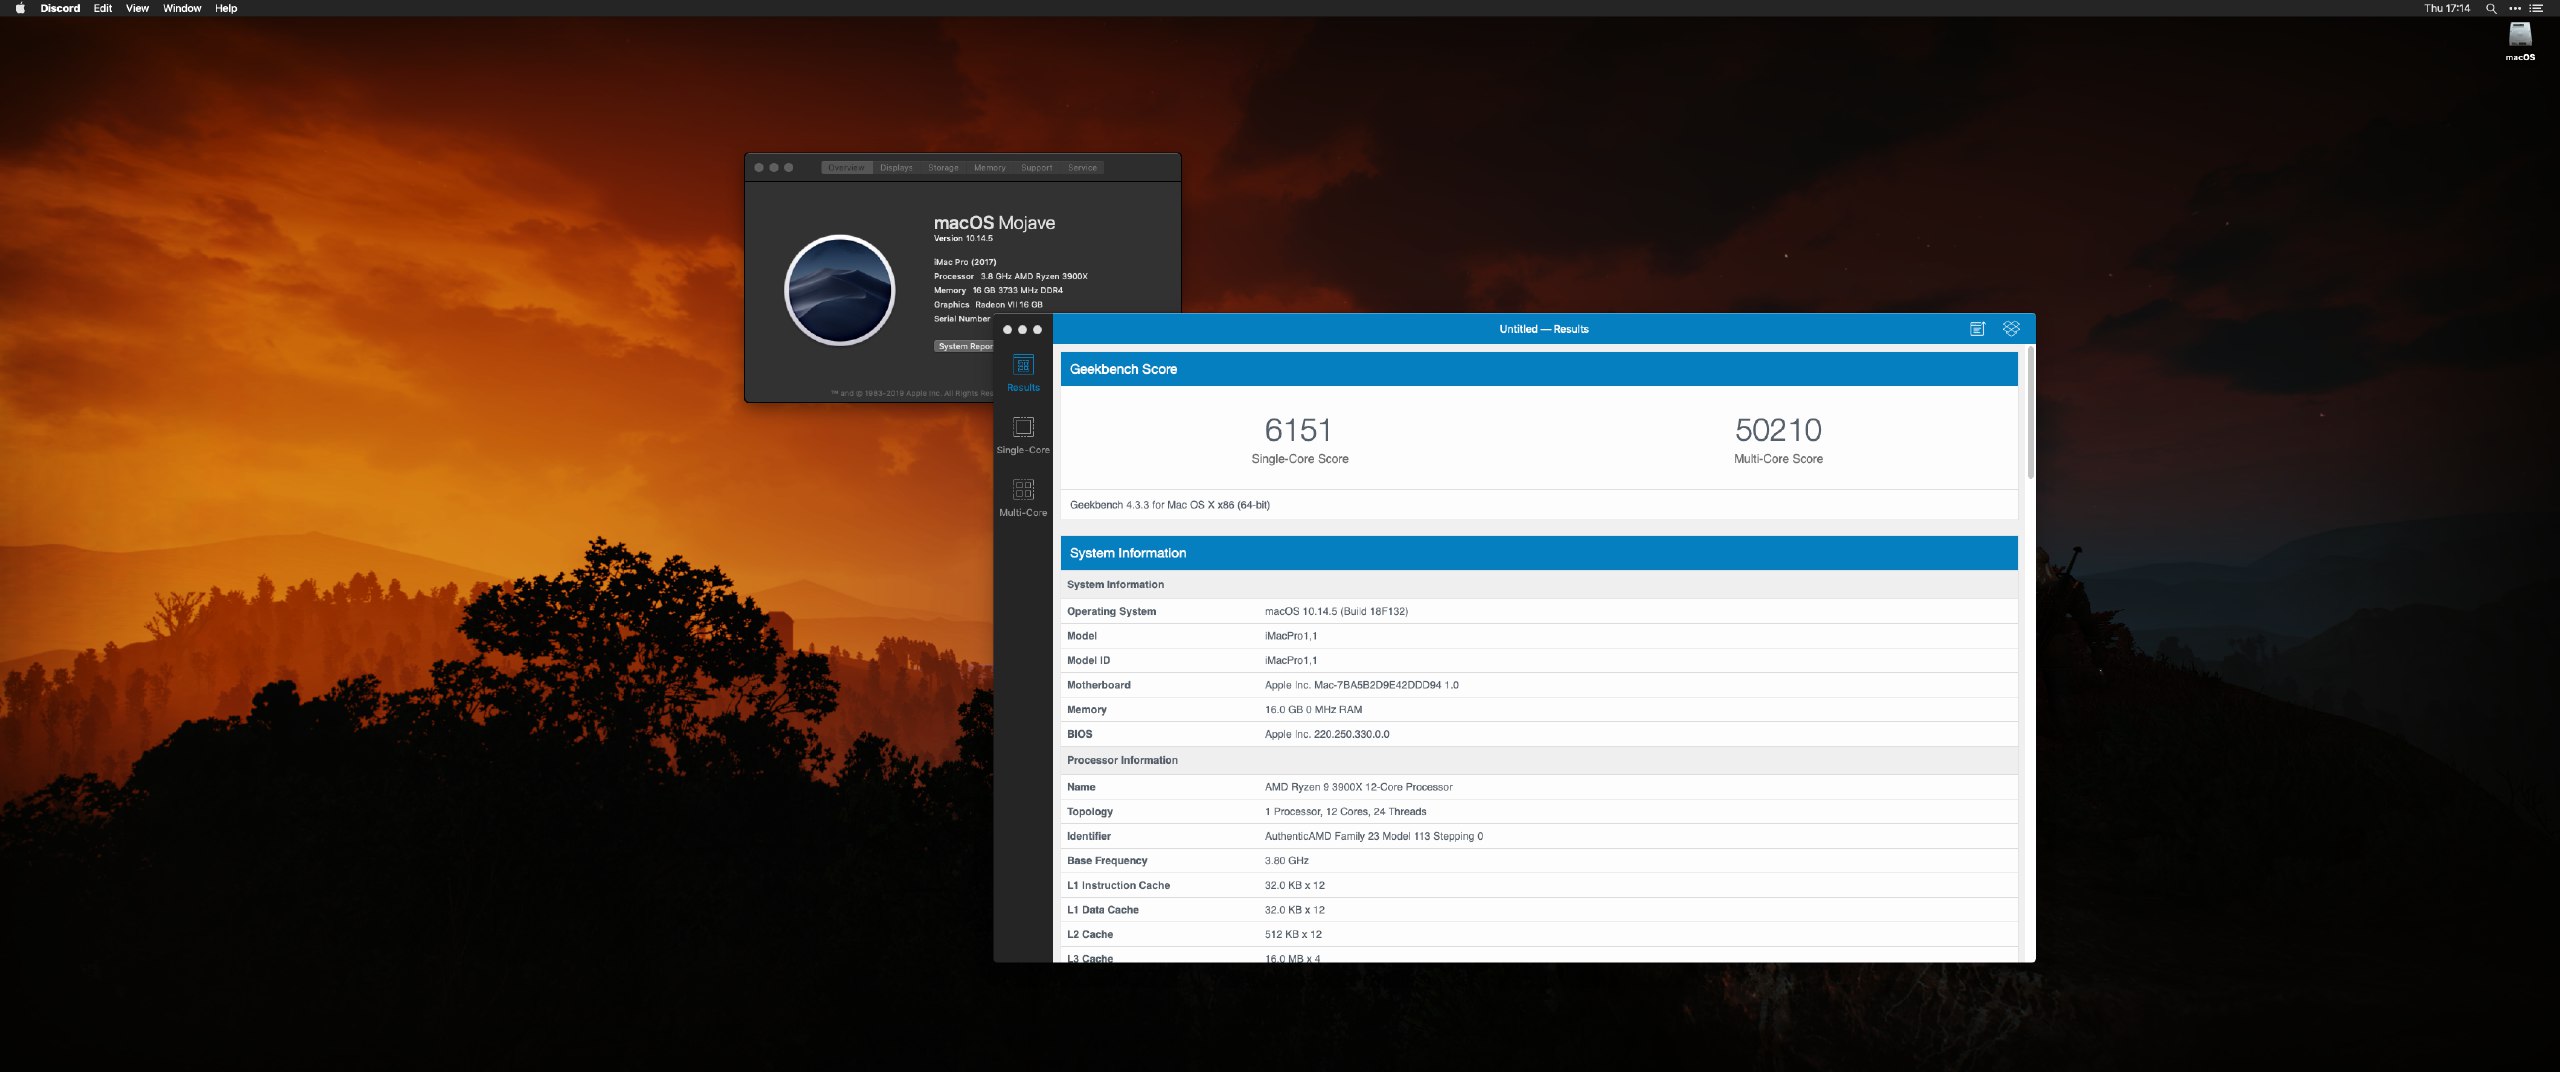
Task: Click the Model ID row label
Action: click(x=1088, y=660)
